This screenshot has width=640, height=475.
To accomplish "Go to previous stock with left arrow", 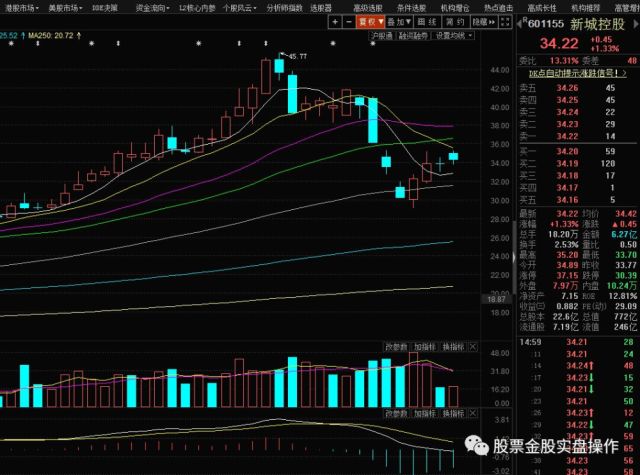I will (x=519, y=24).
